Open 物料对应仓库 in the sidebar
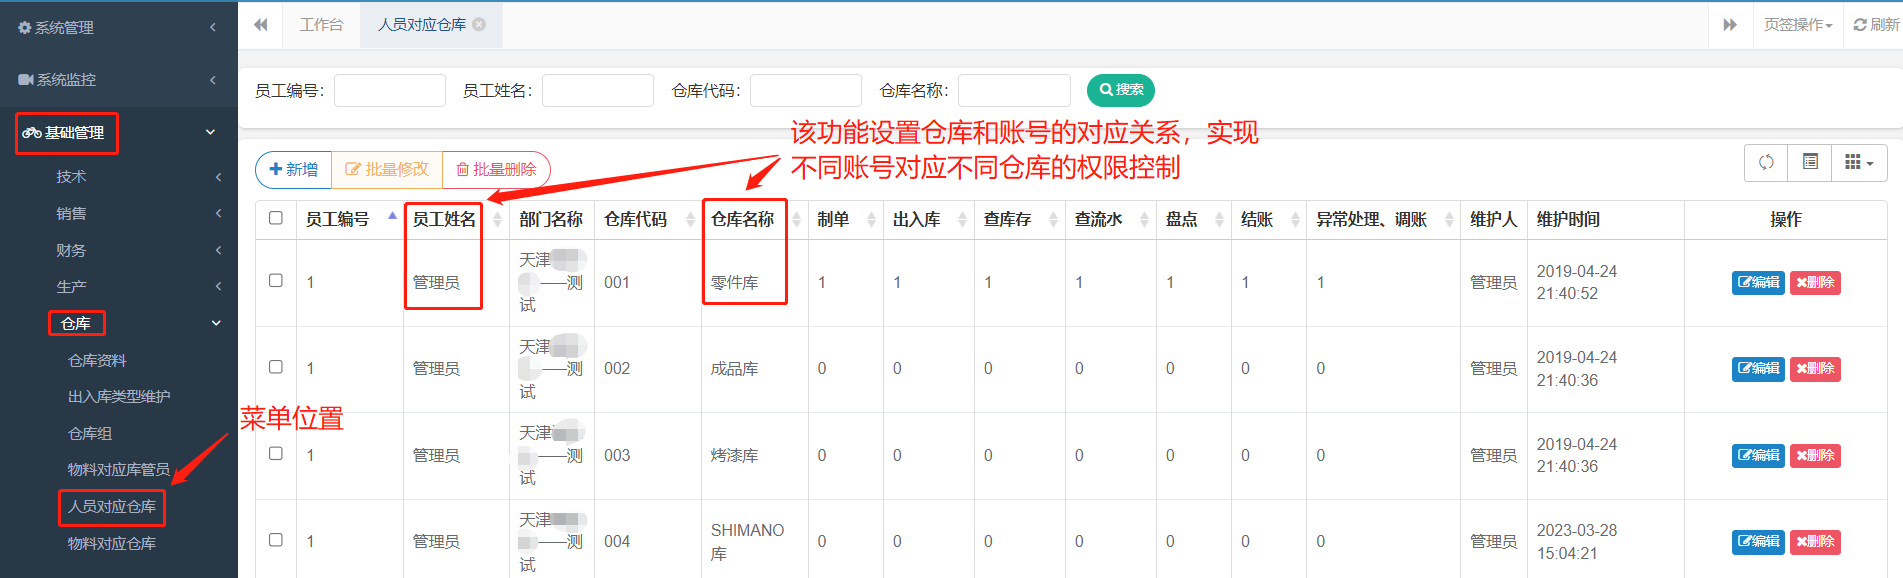This screenshot has height=578, width=1903. point(112,544)
